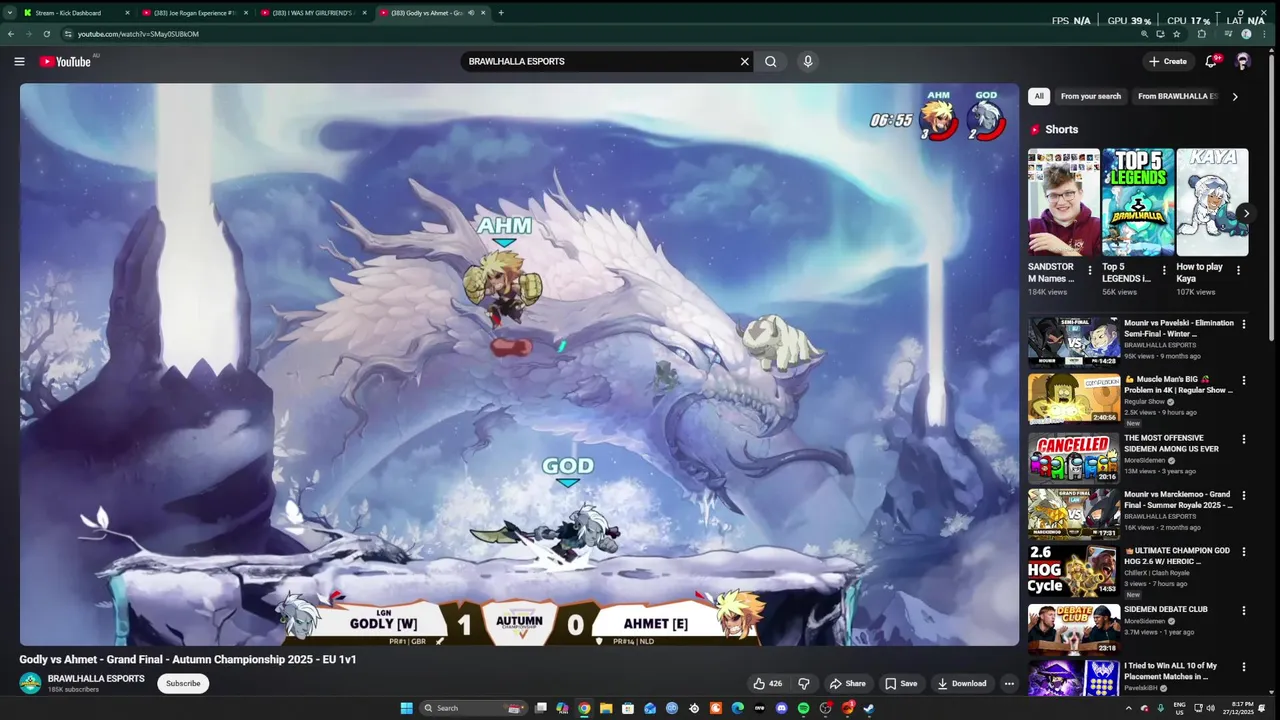Open a new Chrome tab
The image size is (1280, 720).
501,13
